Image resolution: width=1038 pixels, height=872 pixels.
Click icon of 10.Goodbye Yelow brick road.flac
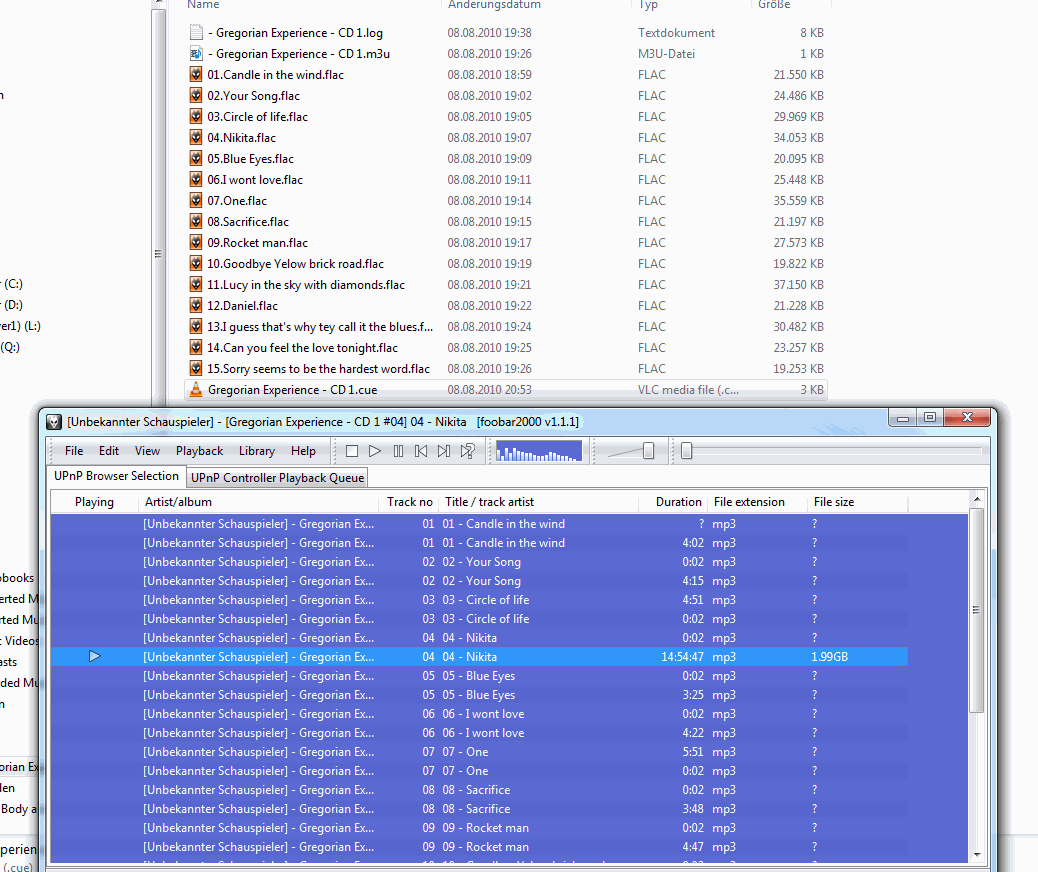click(x=196, y=264)
